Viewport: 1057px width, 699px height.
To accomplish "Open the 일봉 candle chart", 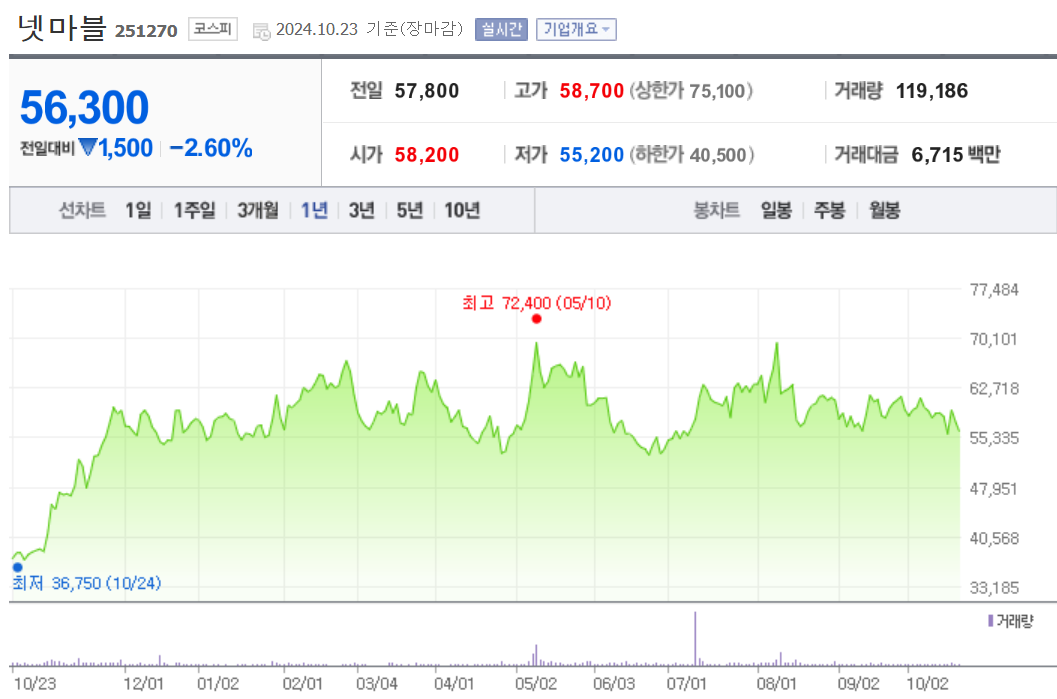I will coord(776,210).
